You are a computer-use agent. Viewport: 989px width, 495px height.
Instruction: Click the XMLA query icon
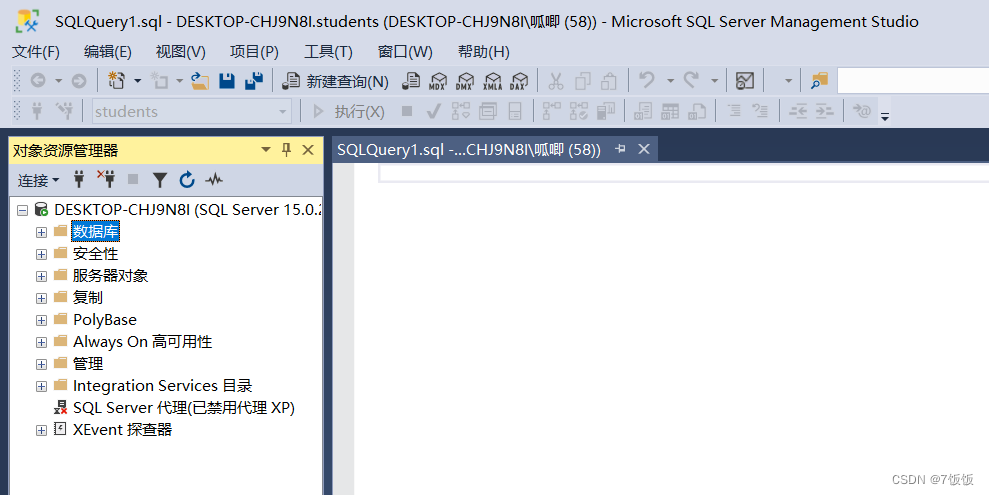(x=492, y=81)
